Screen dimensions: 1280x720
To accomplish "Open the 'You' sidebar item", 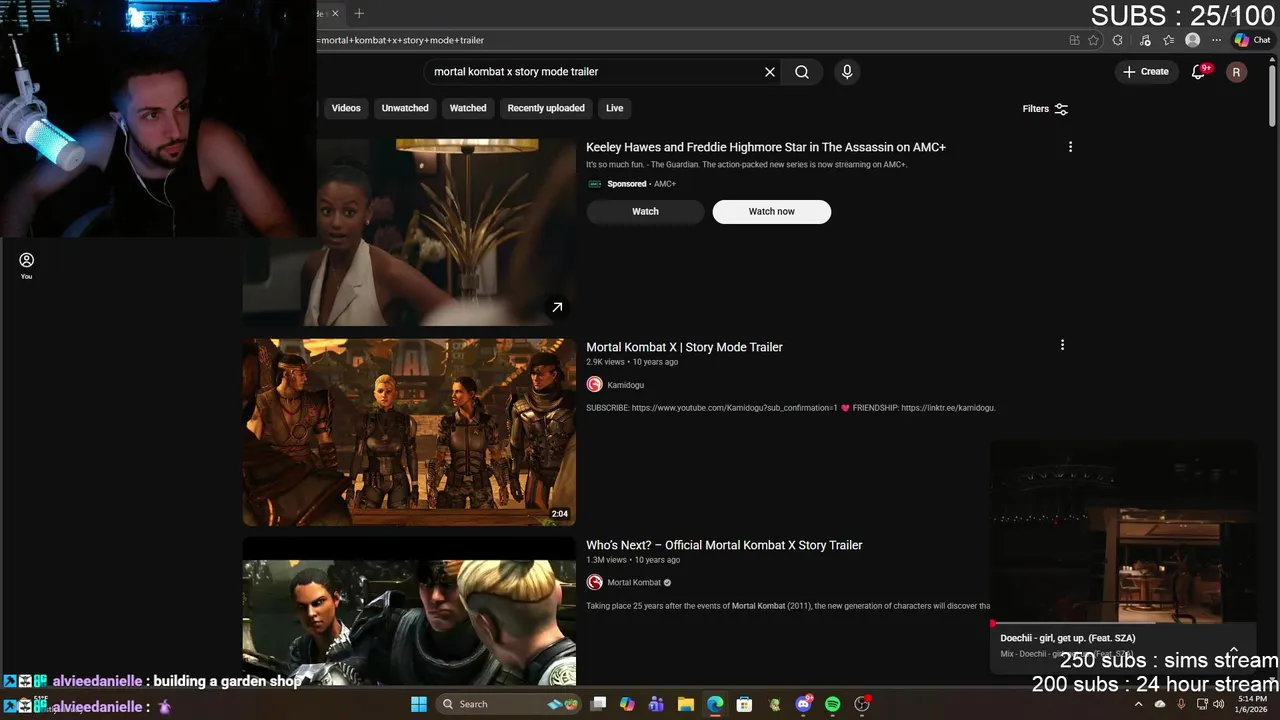I will pyautogui.click(x=26, y=265).
